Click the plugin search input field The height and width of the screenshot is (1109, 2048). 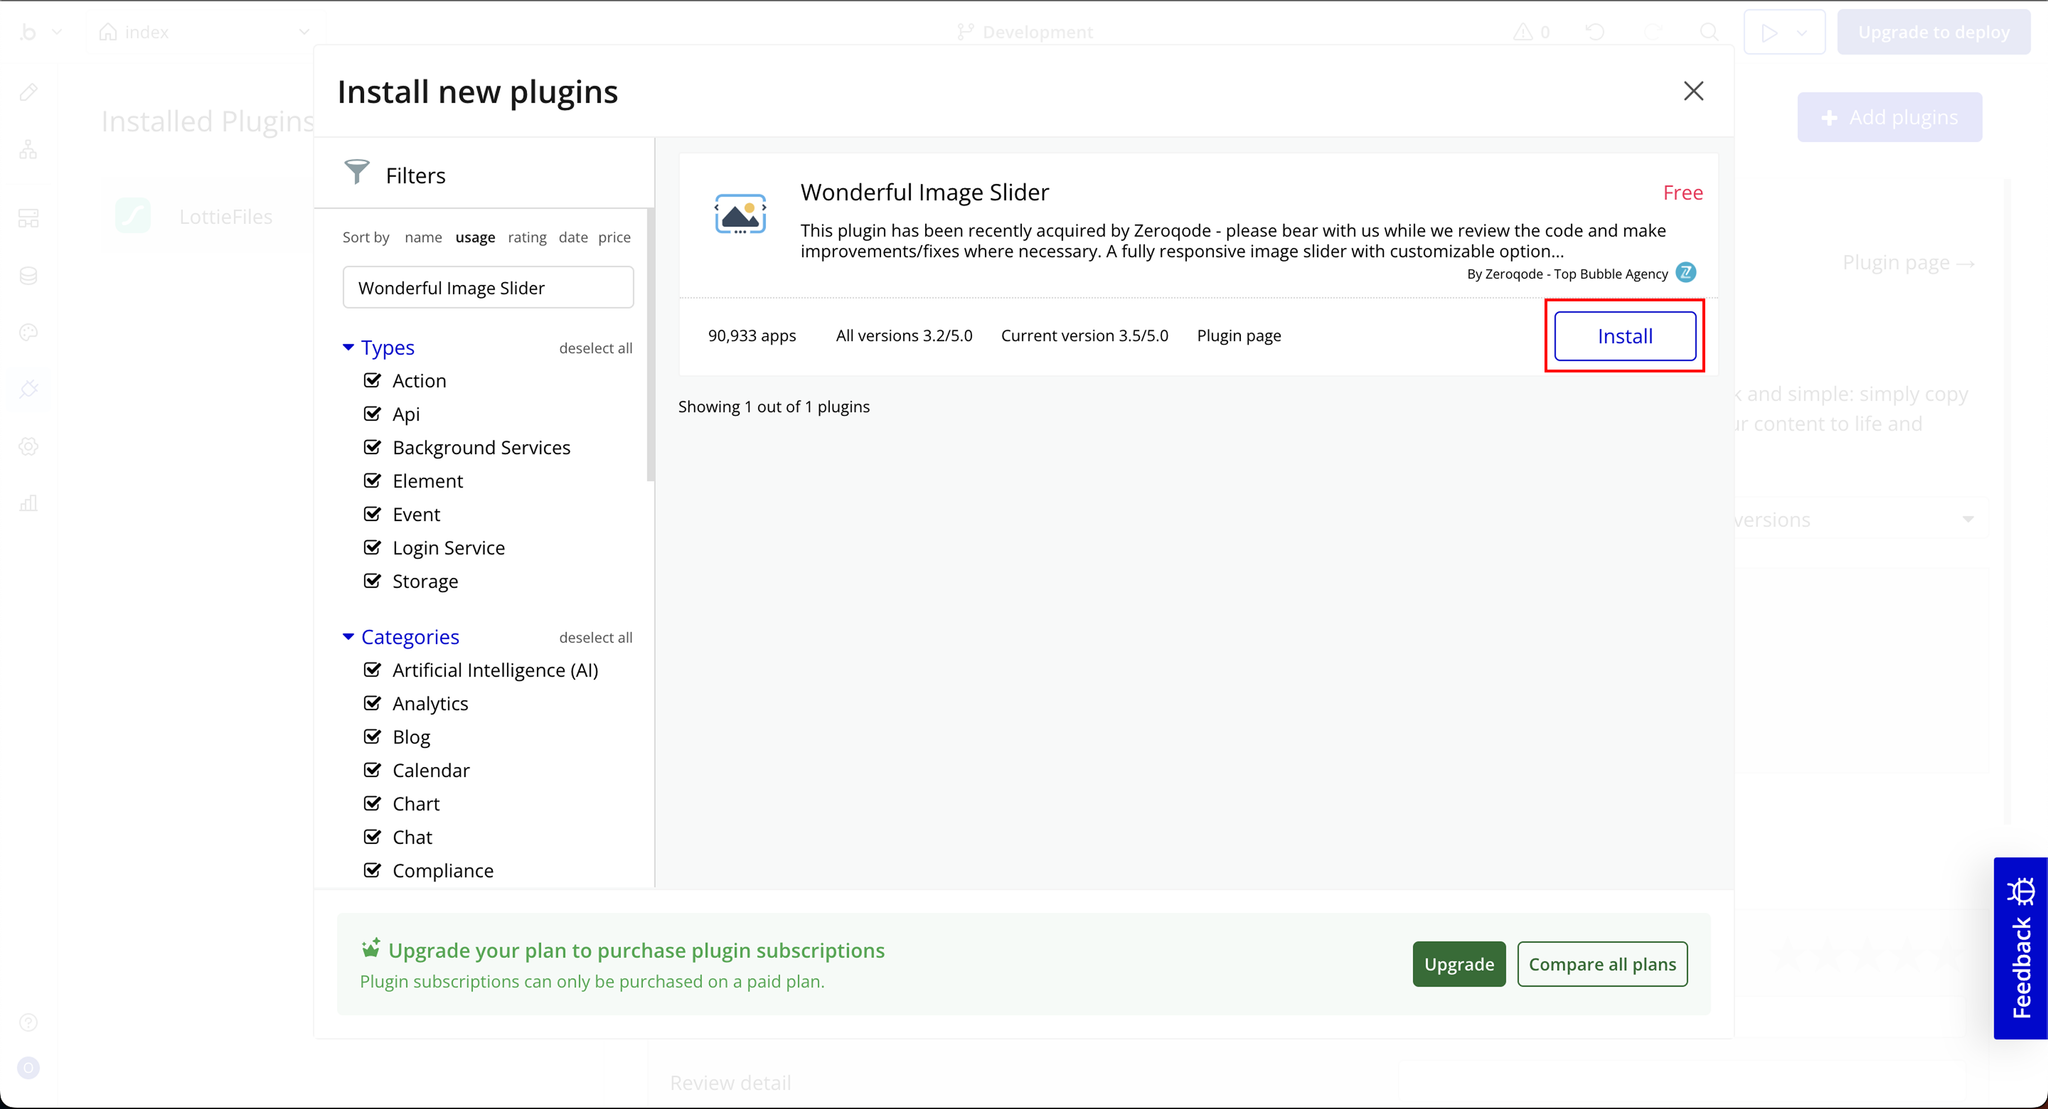tap(488, 288)
